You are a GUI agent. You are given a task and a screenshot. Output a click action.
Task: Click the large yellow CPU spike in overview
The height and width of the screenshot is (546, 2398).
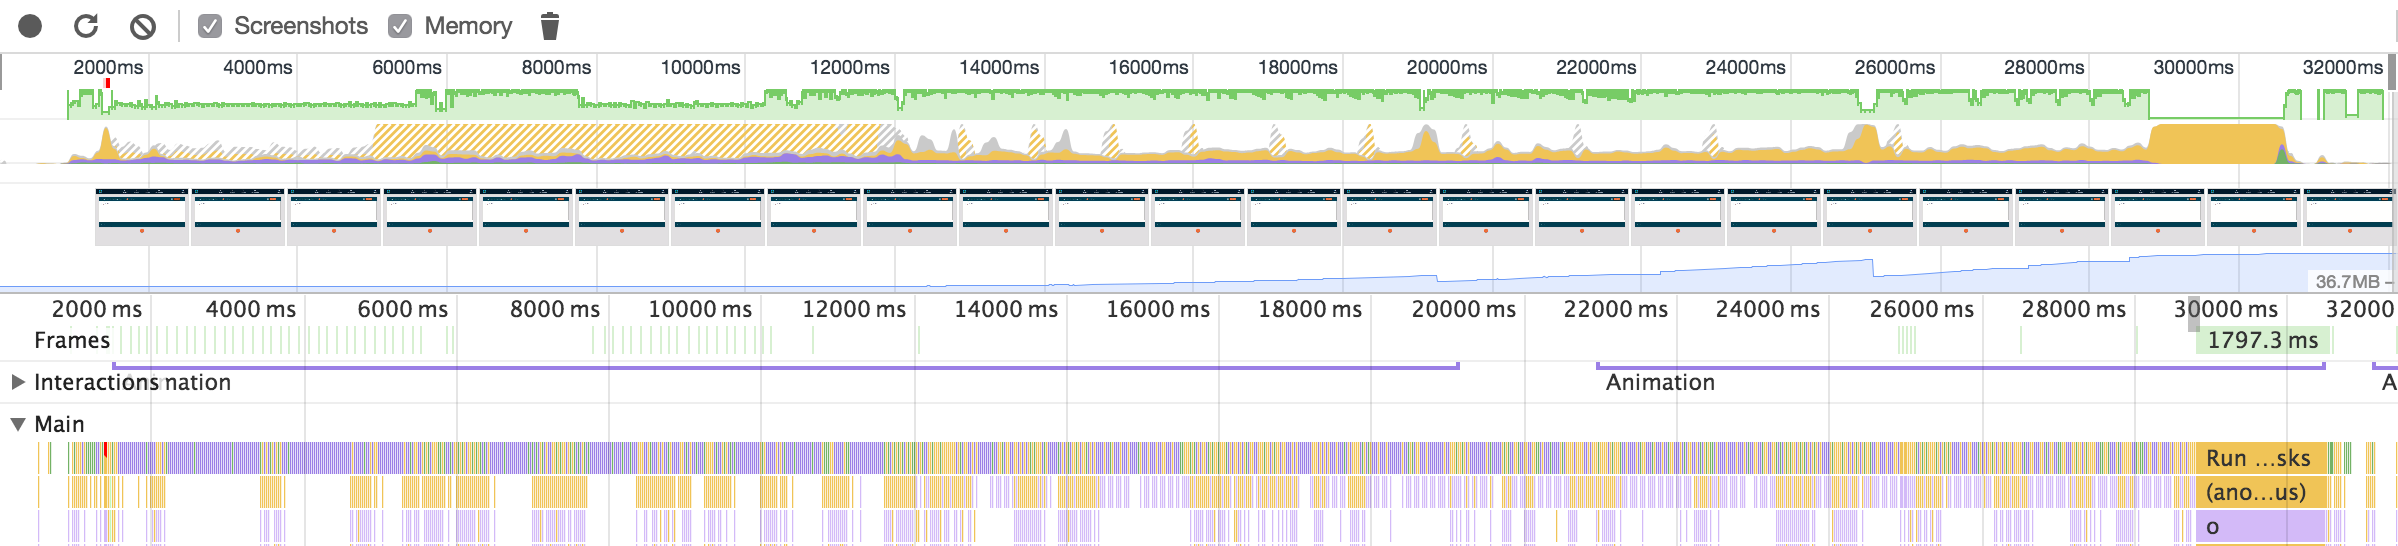2215,144
